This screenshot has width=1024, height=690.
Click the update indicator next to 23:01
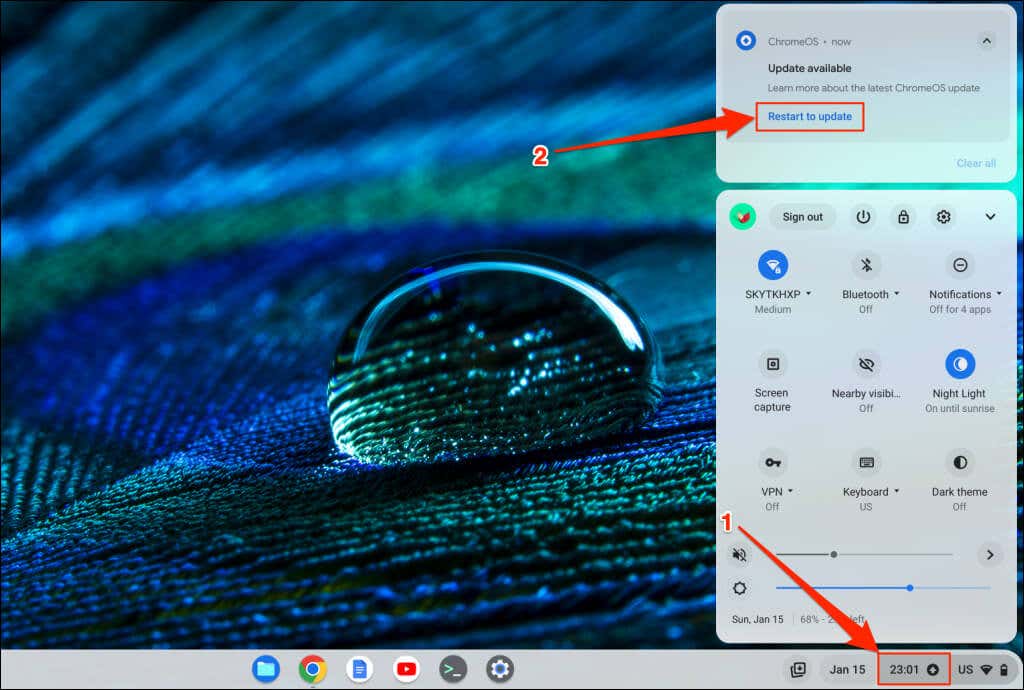click(933, 670)
